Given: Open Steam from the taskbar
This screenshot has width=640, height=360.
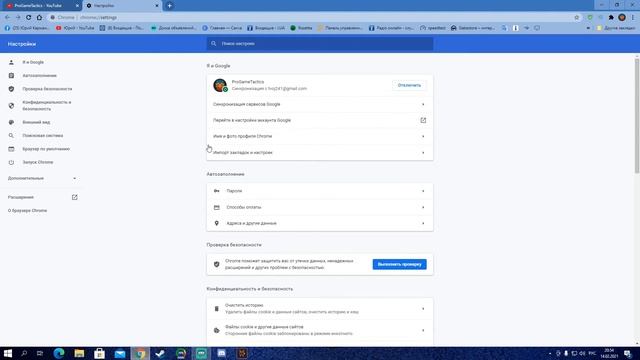Looking at the screenshot, I should (160, 353).
